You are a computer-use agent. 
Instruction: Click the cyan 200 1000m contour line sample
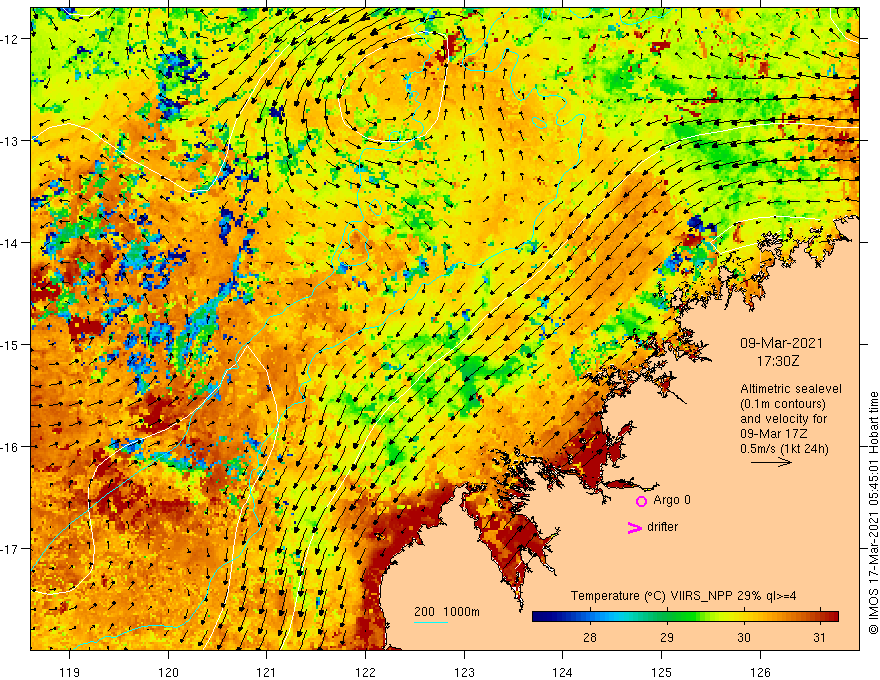(430, 622)
